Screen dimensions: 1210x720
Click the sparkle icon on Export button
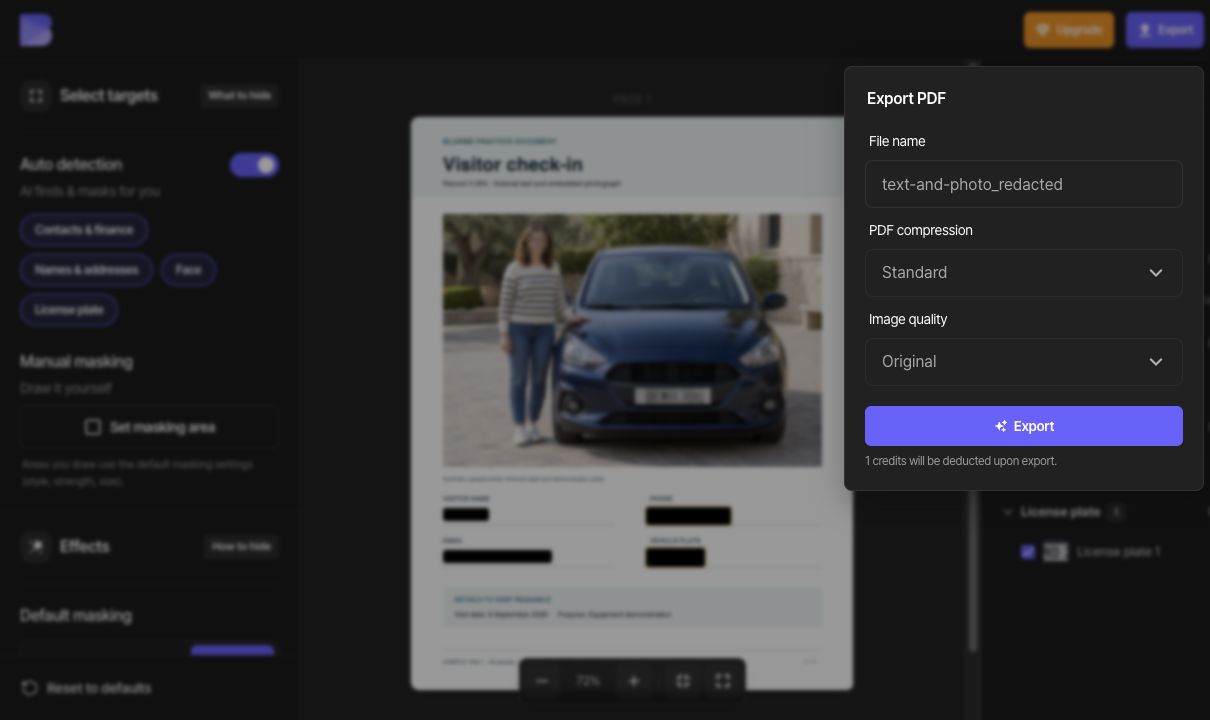point(1001,426)
